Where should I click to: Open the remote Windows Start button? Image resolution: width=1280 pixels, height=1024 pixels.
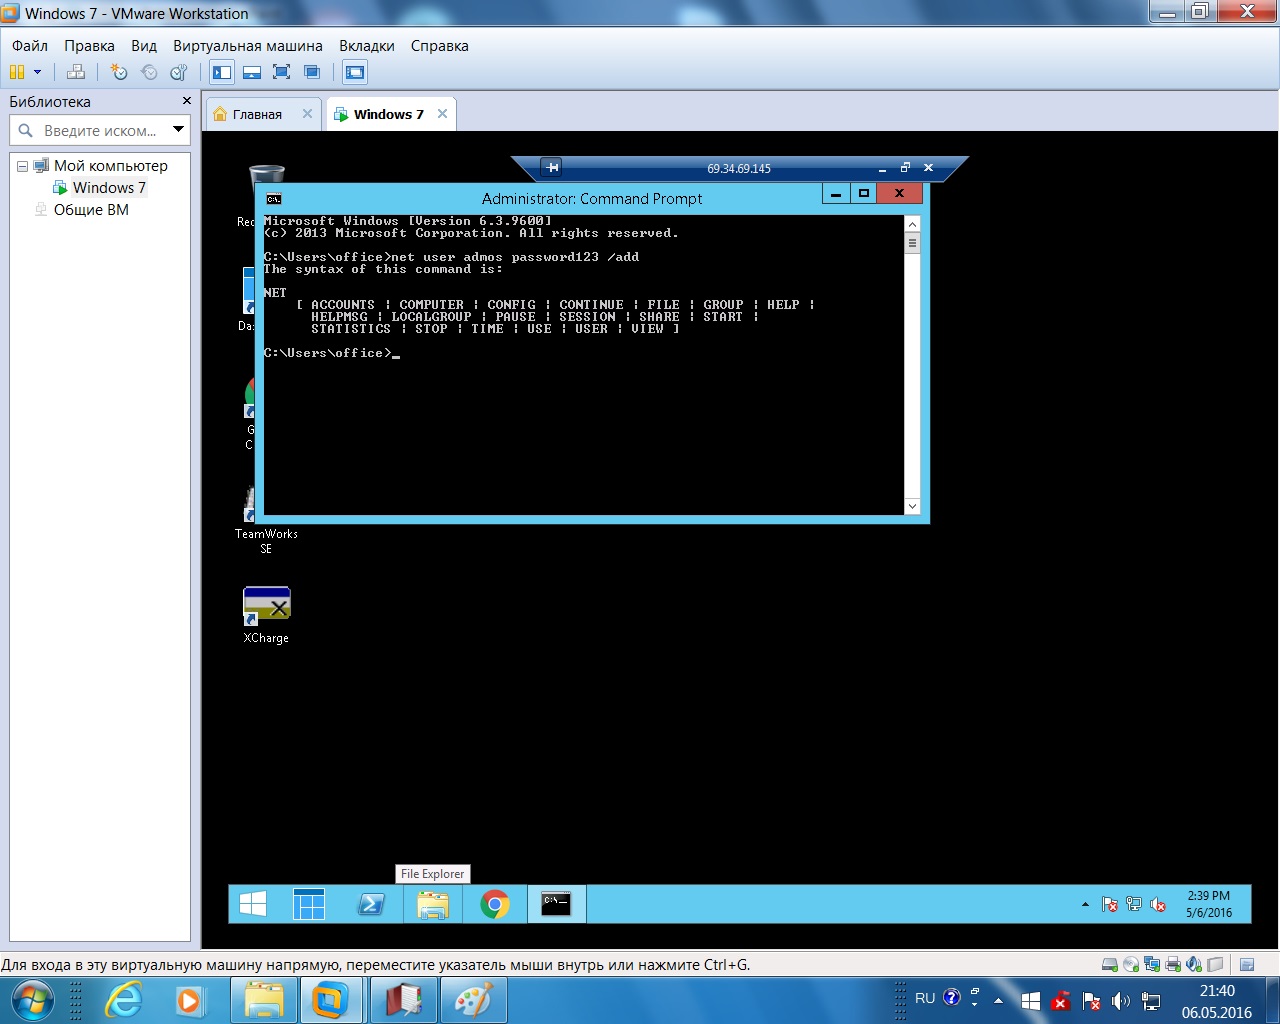point(253,904)
